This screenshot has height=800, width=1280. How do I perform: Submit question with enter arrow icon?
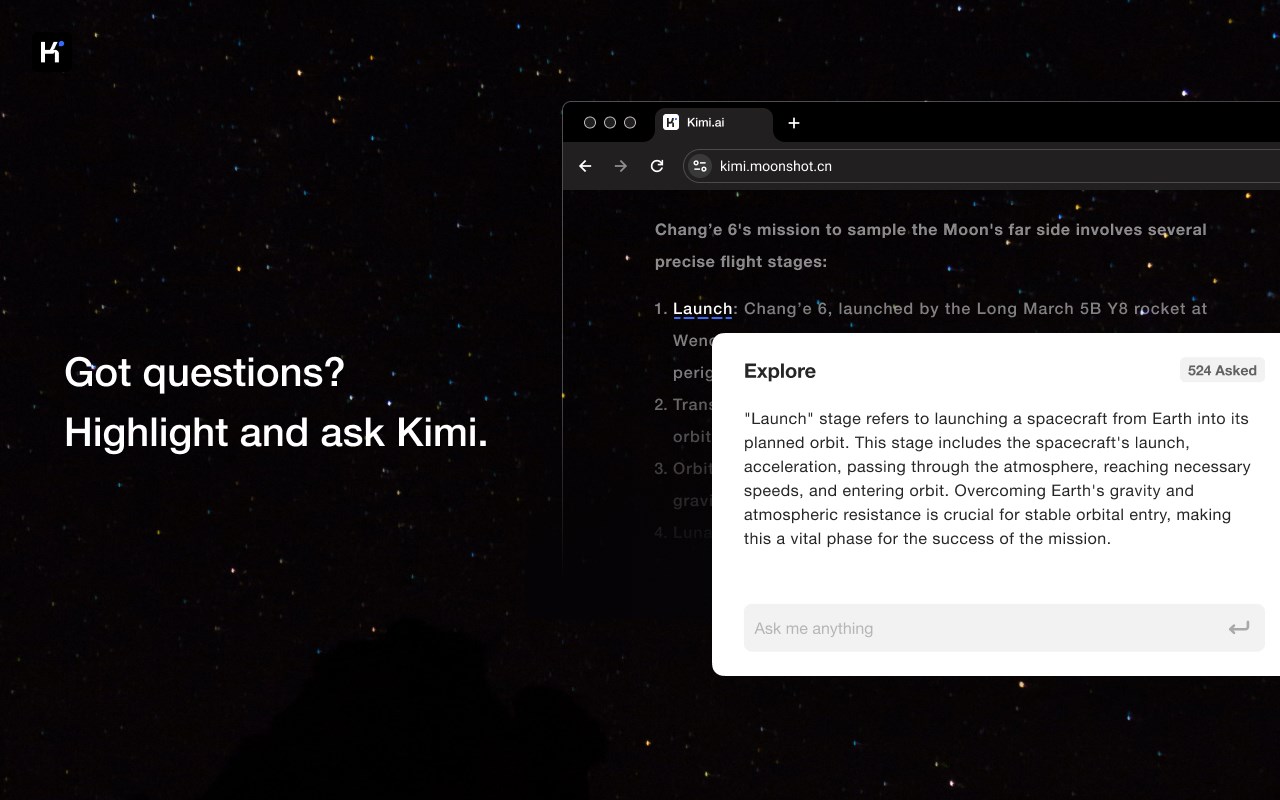1239,628
